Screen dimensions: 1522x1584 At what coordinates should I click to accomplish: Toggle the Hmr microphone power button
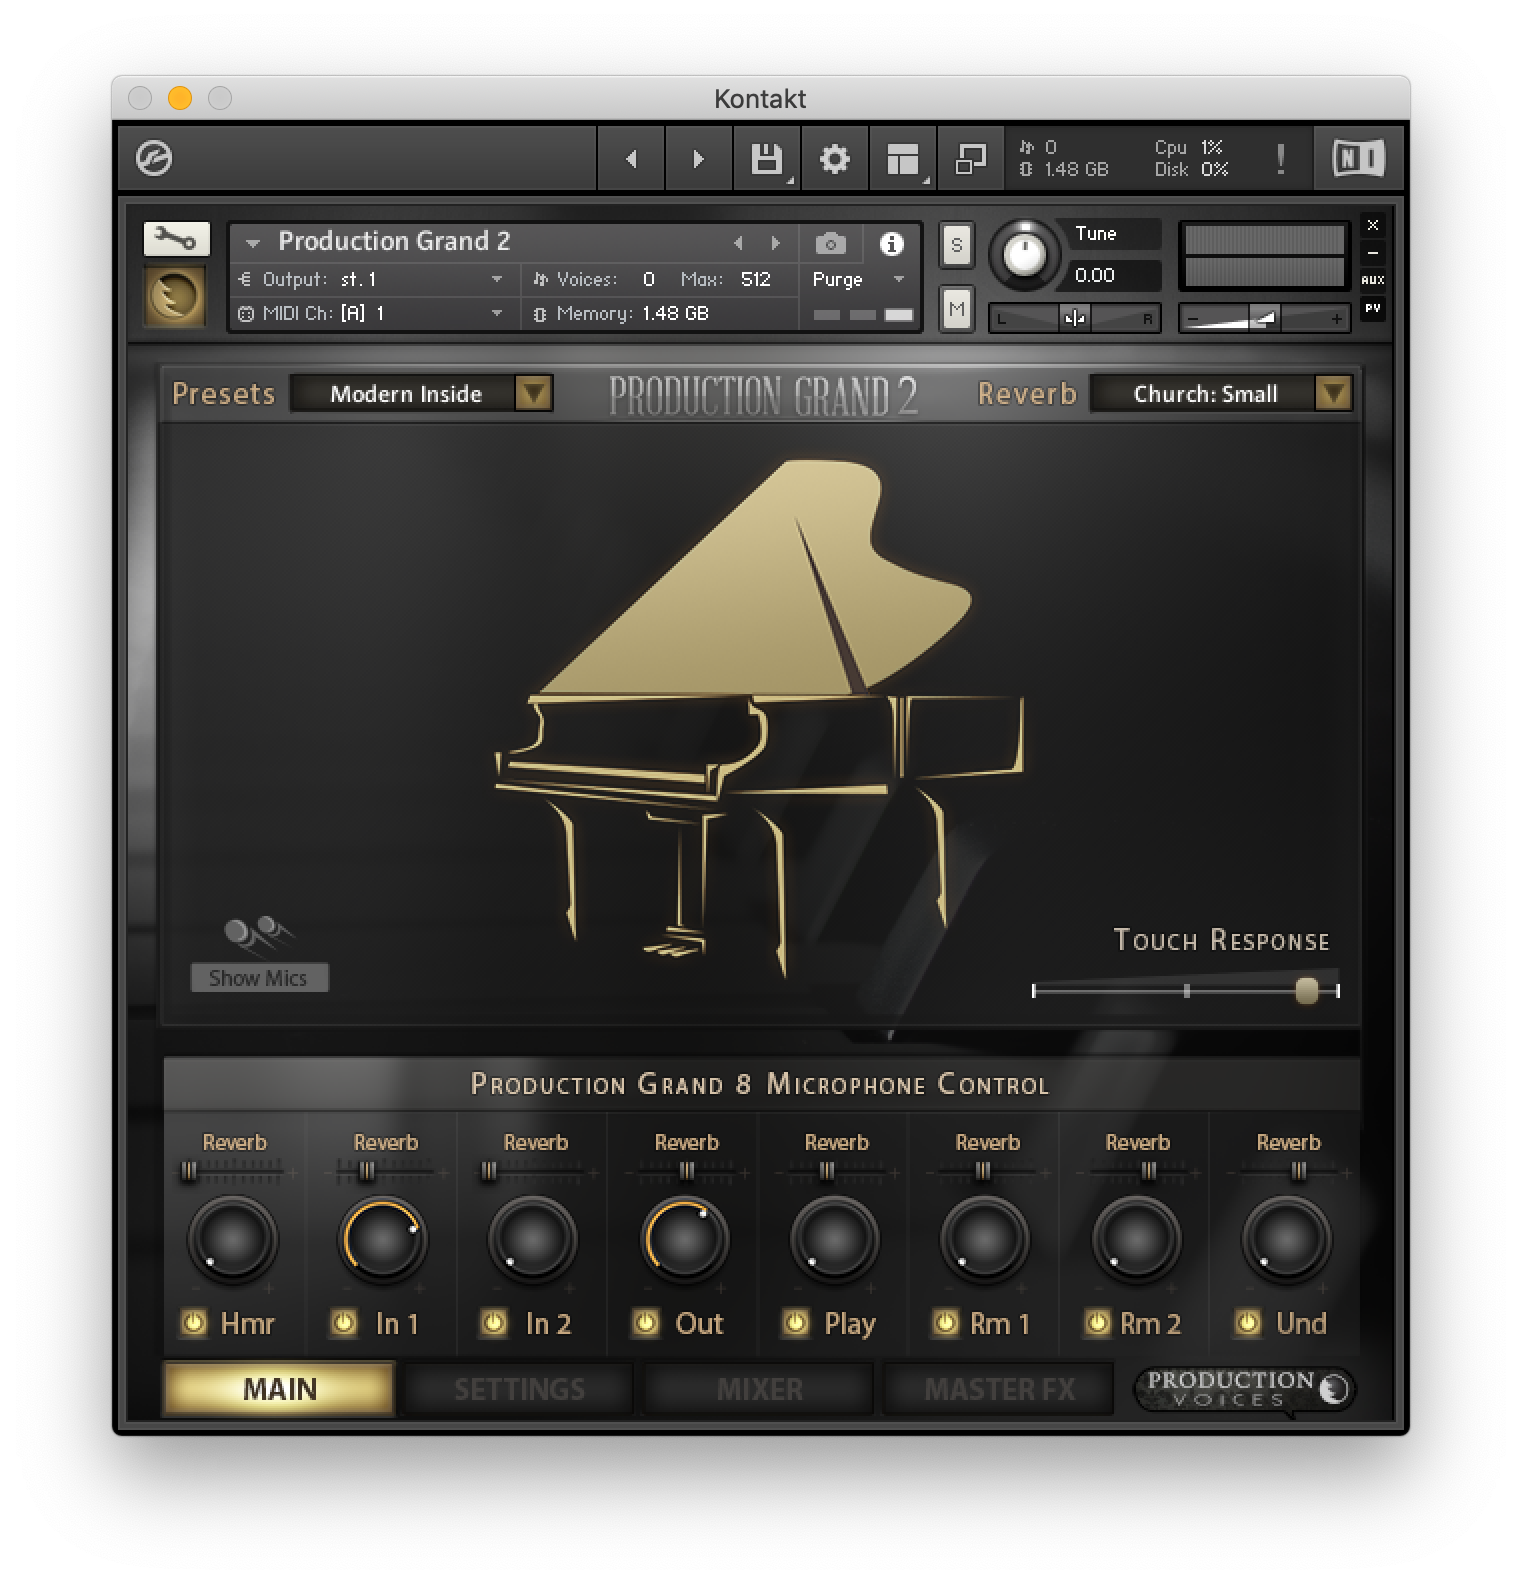(194, 1323)
